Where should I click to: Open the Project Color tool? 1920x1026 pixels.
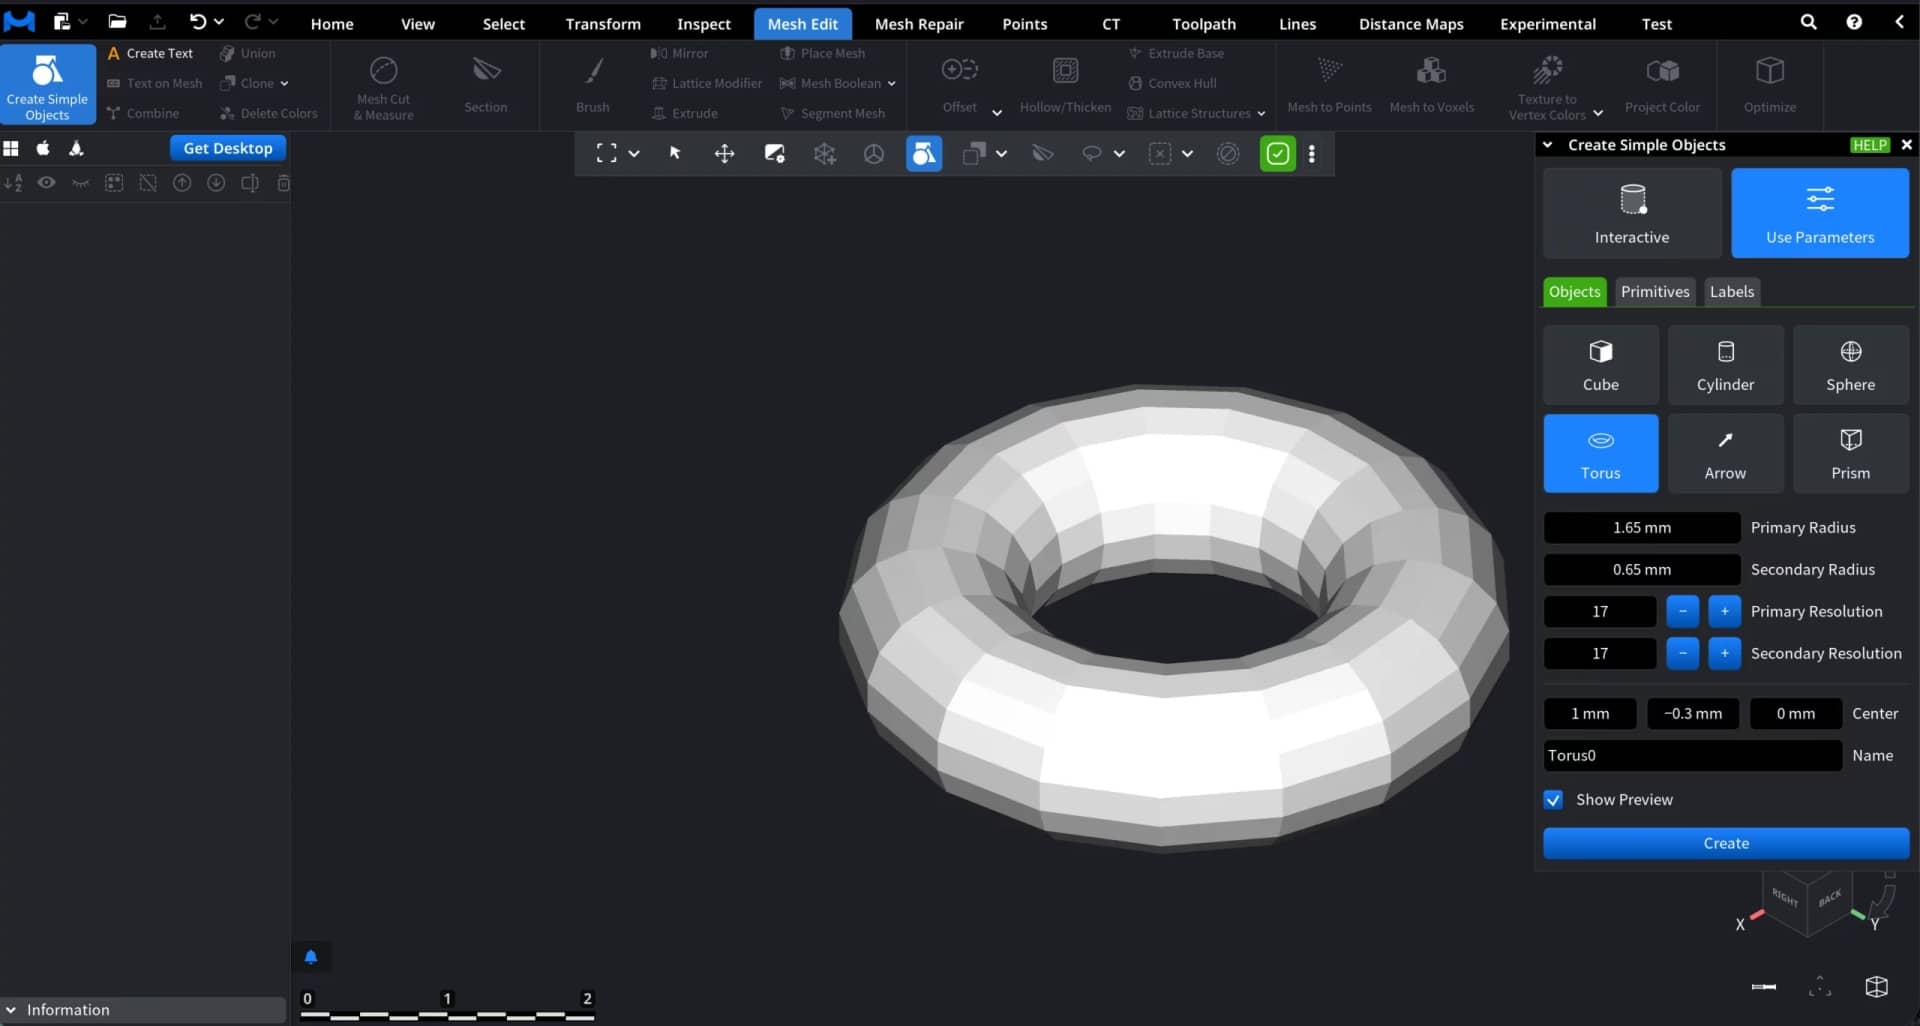coord(1662,85)
